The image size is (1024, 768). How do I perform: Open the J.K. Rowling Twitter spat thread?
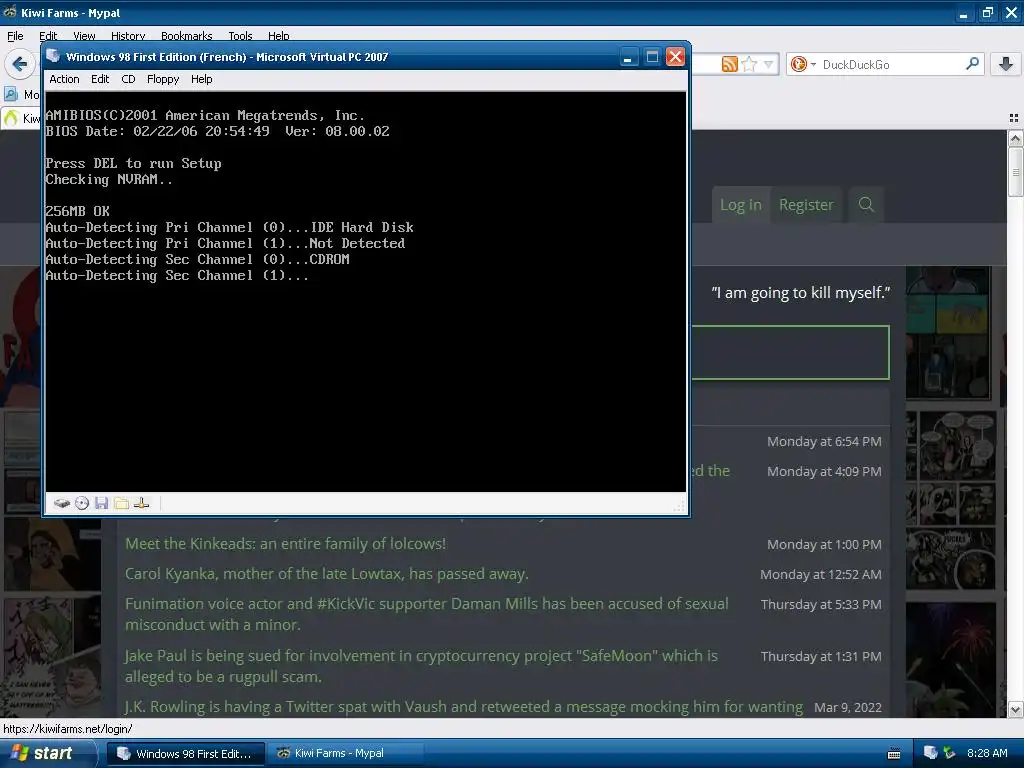(464, 707)
